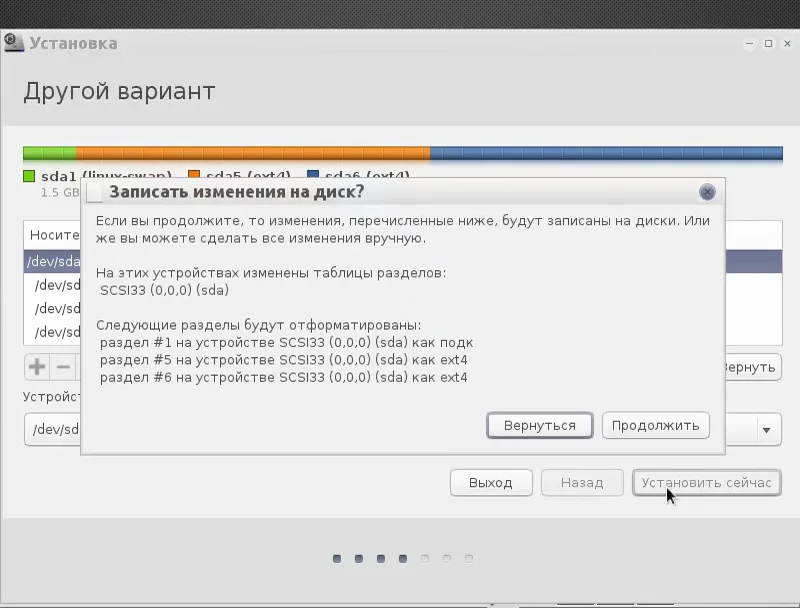
Task: Click the orange sda5 legend square
Action: [x=194, y=174]
